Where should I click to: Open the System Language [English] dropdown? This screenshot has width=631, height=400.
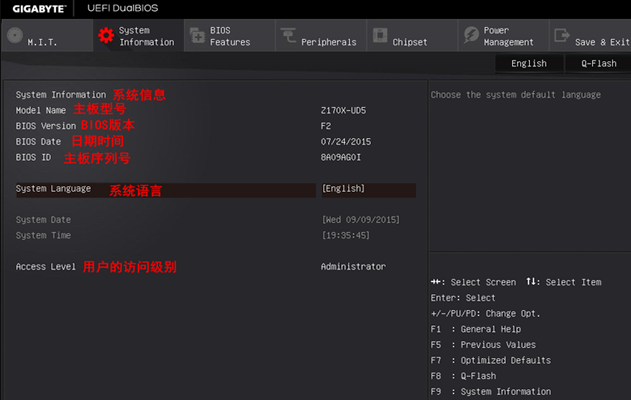coord(369,189)
